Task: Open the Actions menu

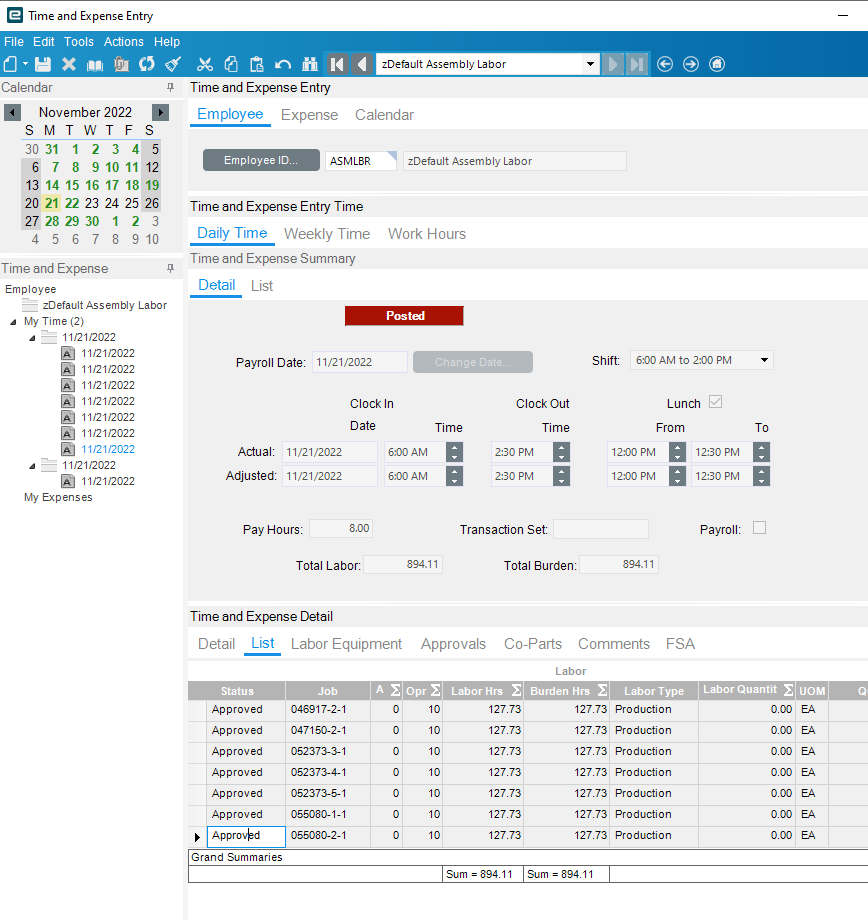Action: pyautogui.click(x=124, y=42)
